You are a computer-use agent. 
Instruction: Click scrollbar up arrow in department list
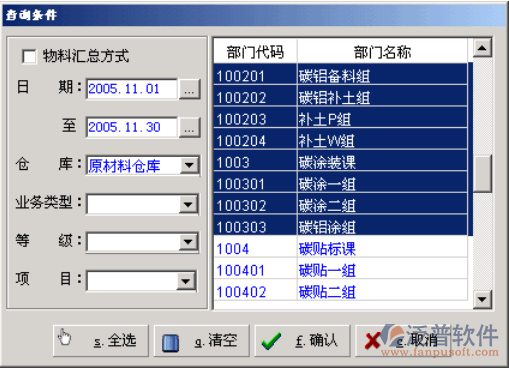[x=482, y=48]
